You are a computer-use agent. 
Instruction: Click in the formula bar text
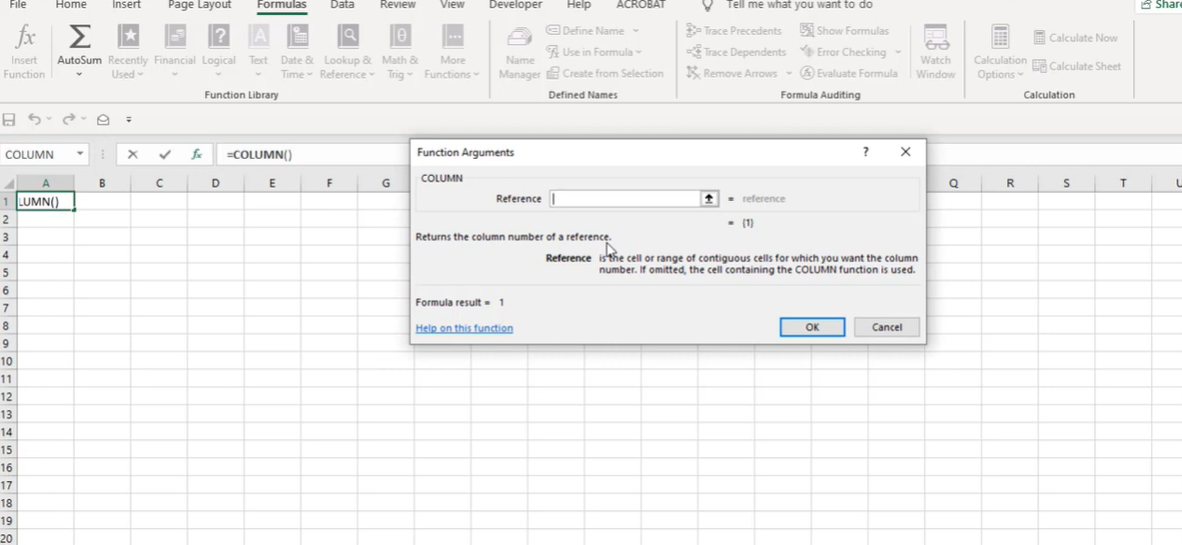pos(259,155)
